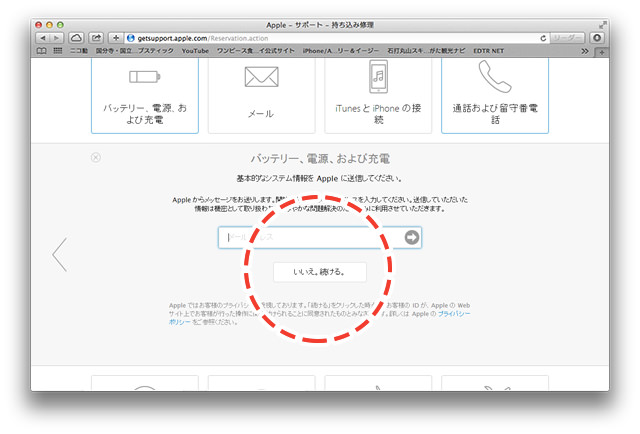The height and width of the screenshot is (434, 640).
Task: Open the プライバシーポリシー link
Action: tap(454, 314)
